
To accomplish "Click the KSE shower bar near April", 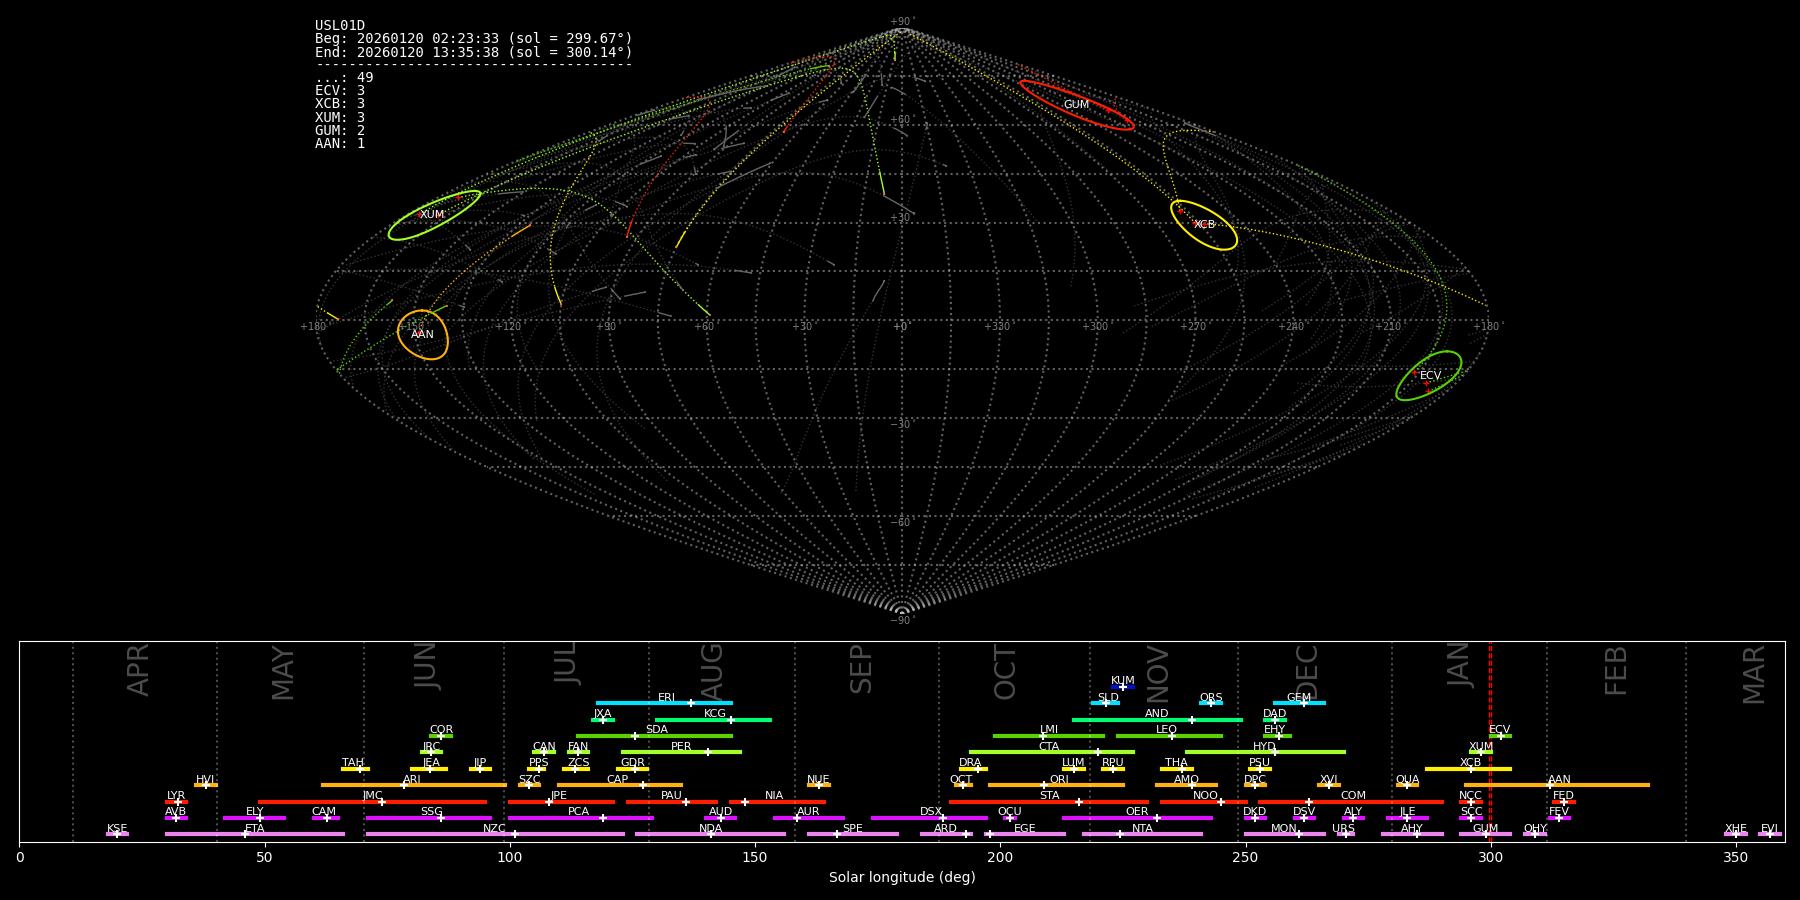I will [117, 834].
